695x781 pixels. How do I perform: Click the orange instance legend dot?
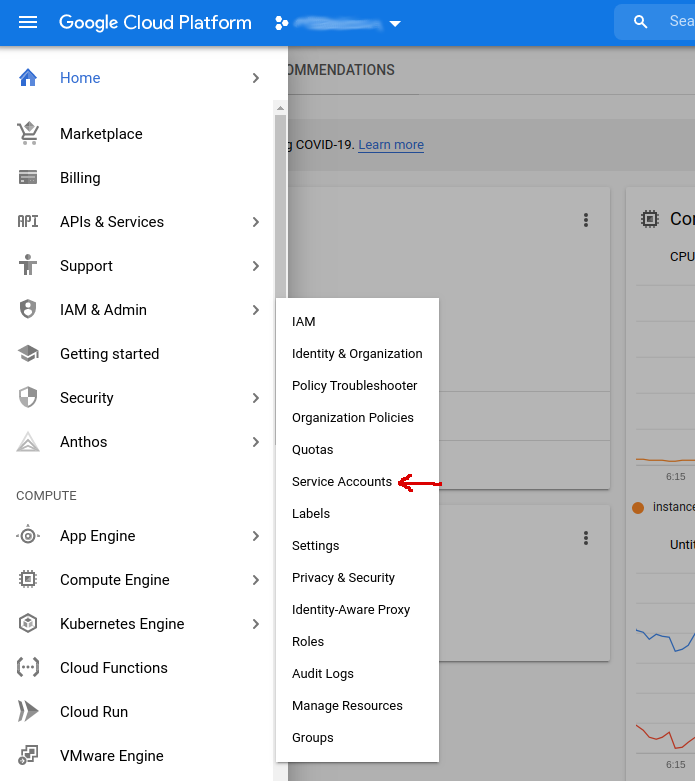[x=638, y=508]
